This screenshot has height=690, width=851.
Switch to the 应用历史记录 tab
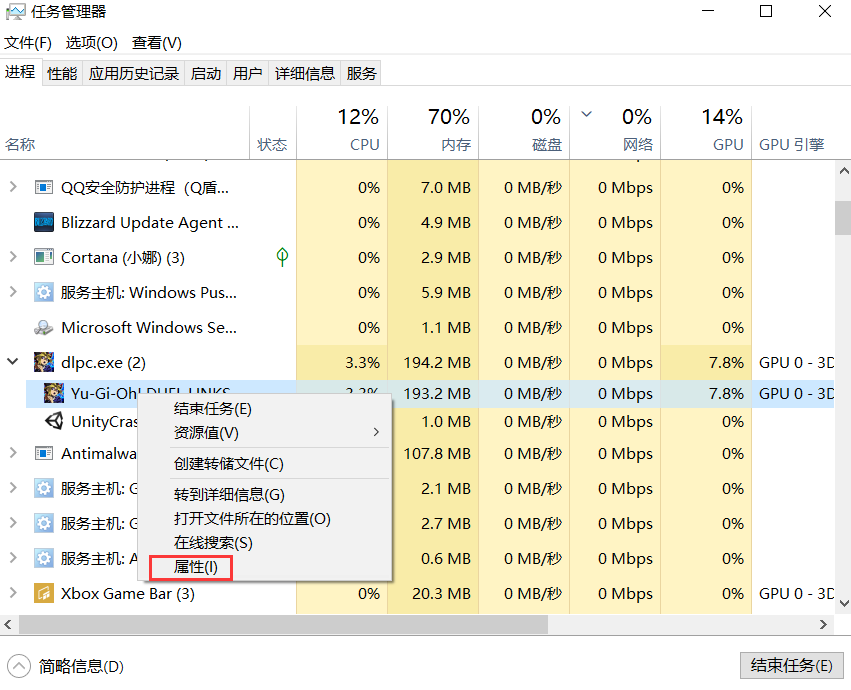pyautogui.click(x=134, y=73)
